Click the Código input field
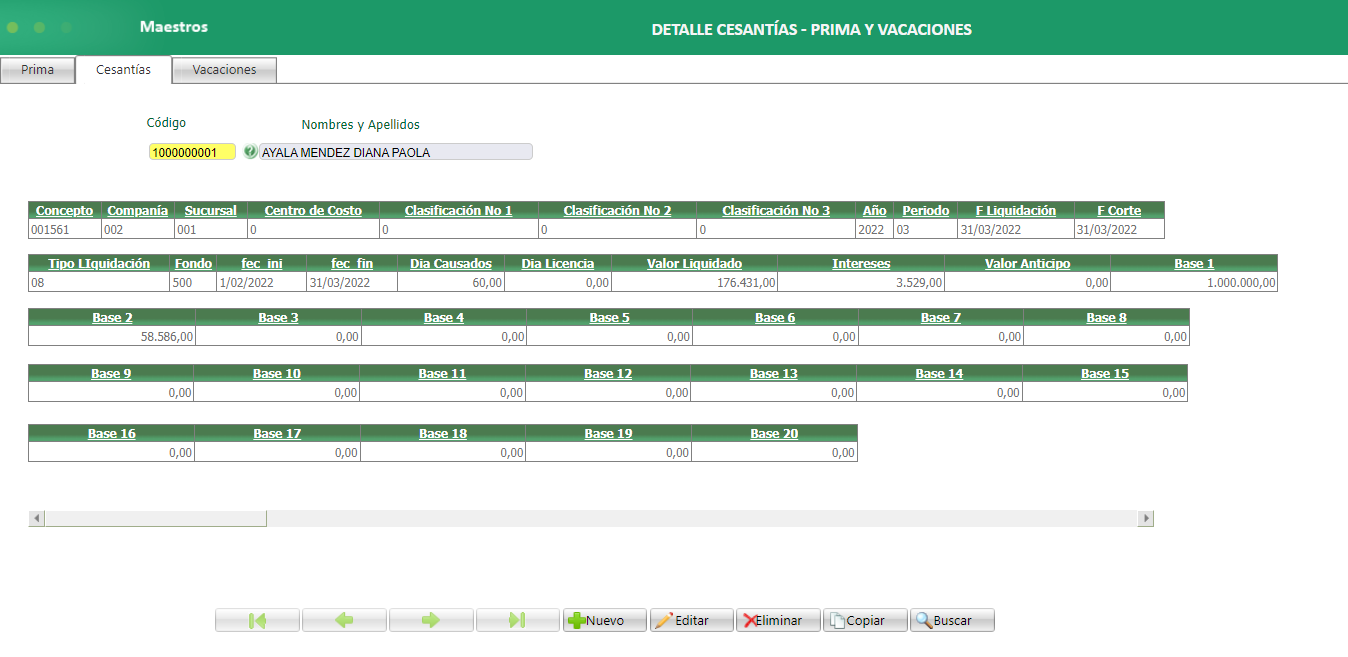The height and width of the screenshot is (657, 1348). pyautogui.click(x=192, y=152)
